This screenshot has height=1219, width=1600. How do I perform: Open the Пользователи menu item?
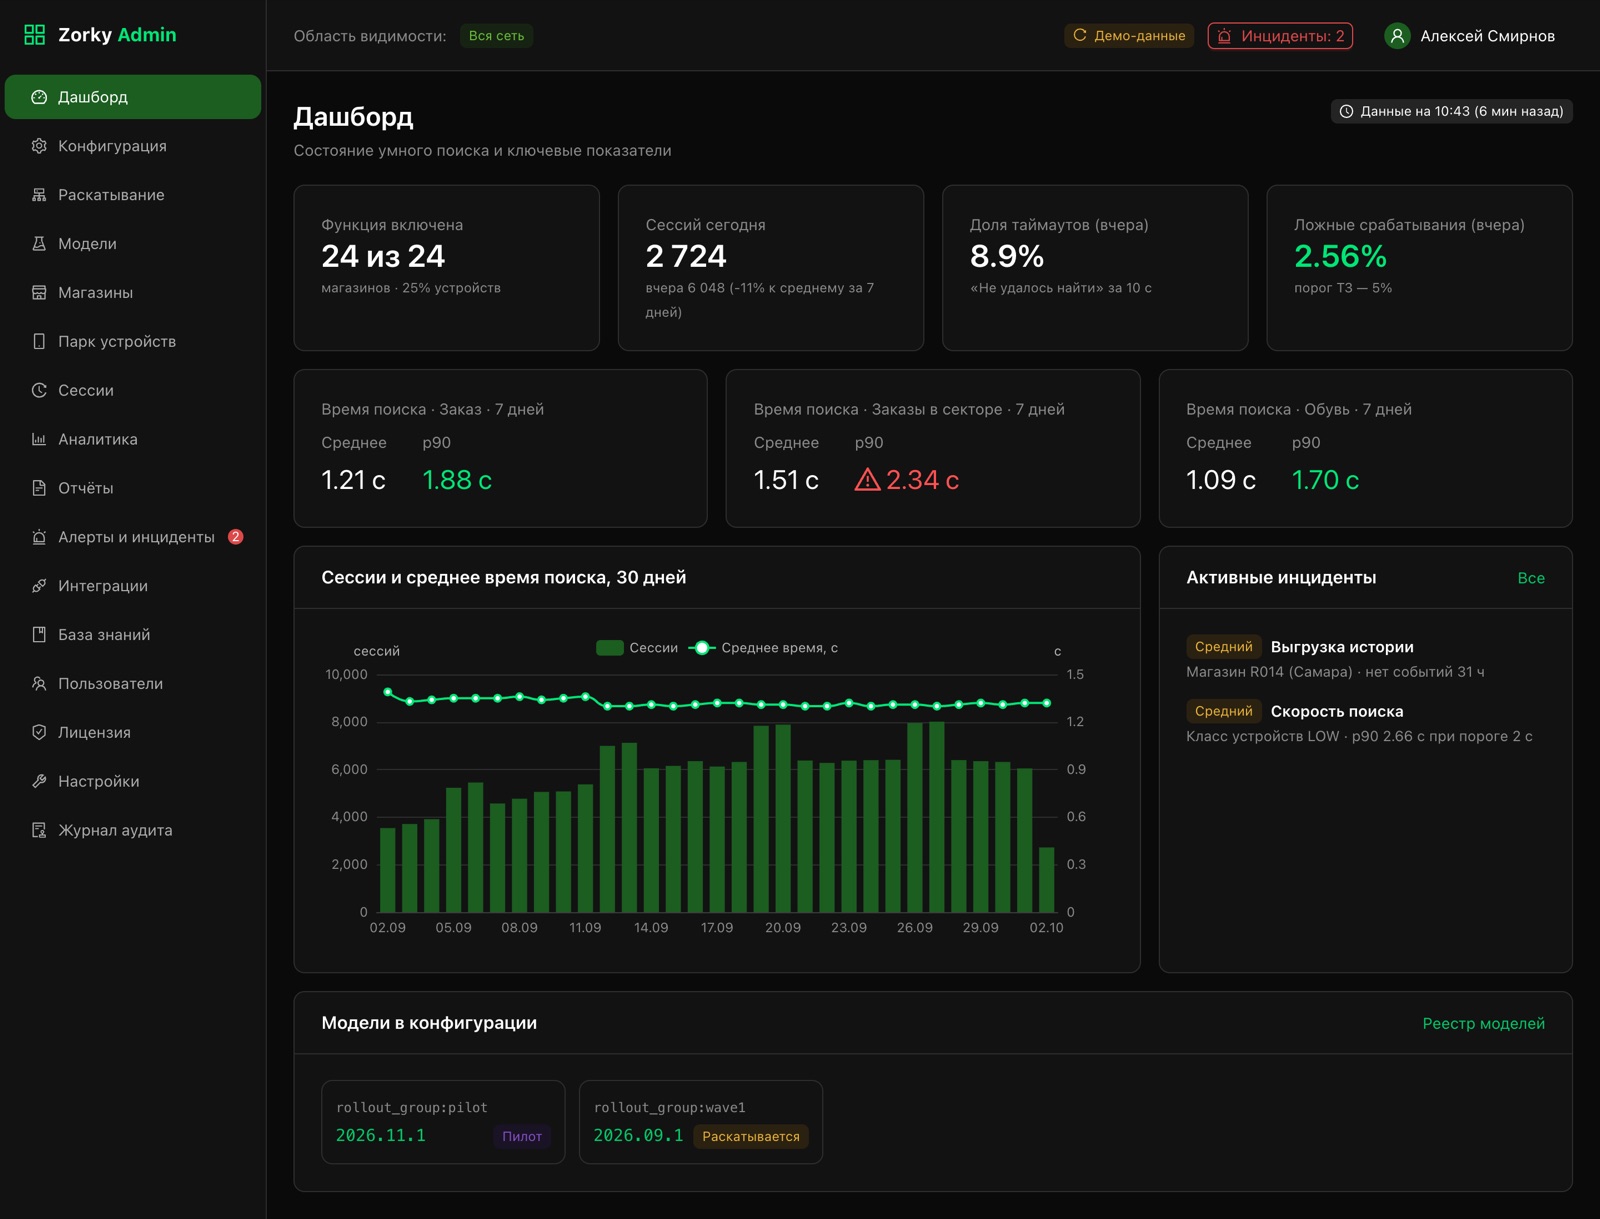click(133, 684)
